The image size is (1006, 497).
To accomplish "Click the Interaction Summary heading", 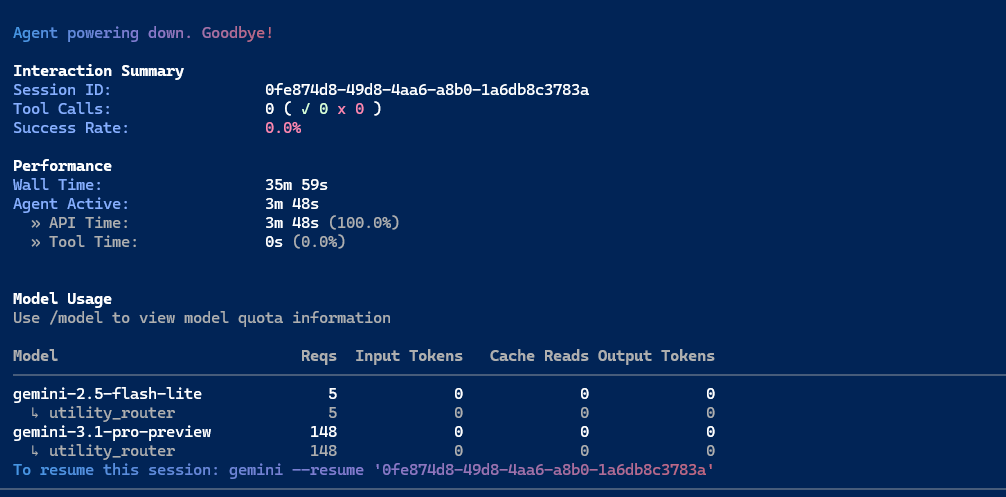I will click(98, 71).
